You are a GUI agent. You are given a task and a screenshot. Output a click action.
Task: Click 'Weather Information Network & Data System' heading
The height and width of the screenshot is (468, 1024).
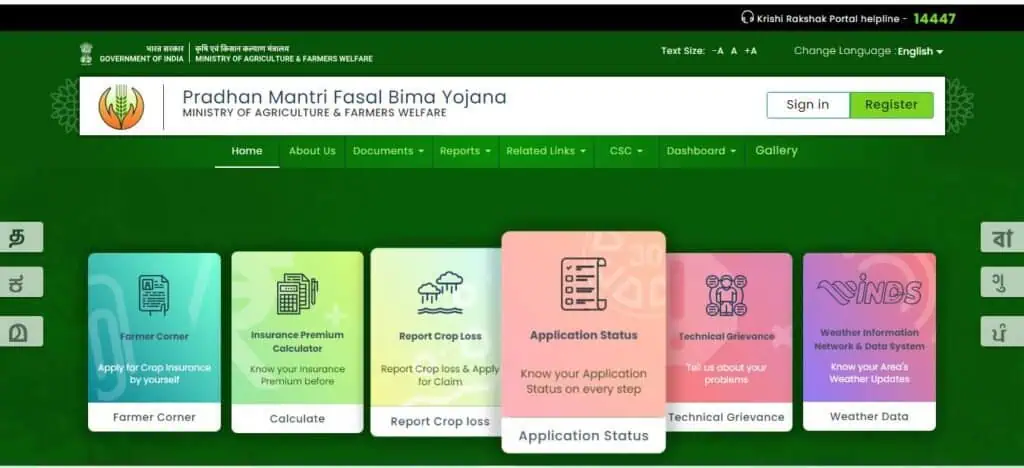pos(869,339)
